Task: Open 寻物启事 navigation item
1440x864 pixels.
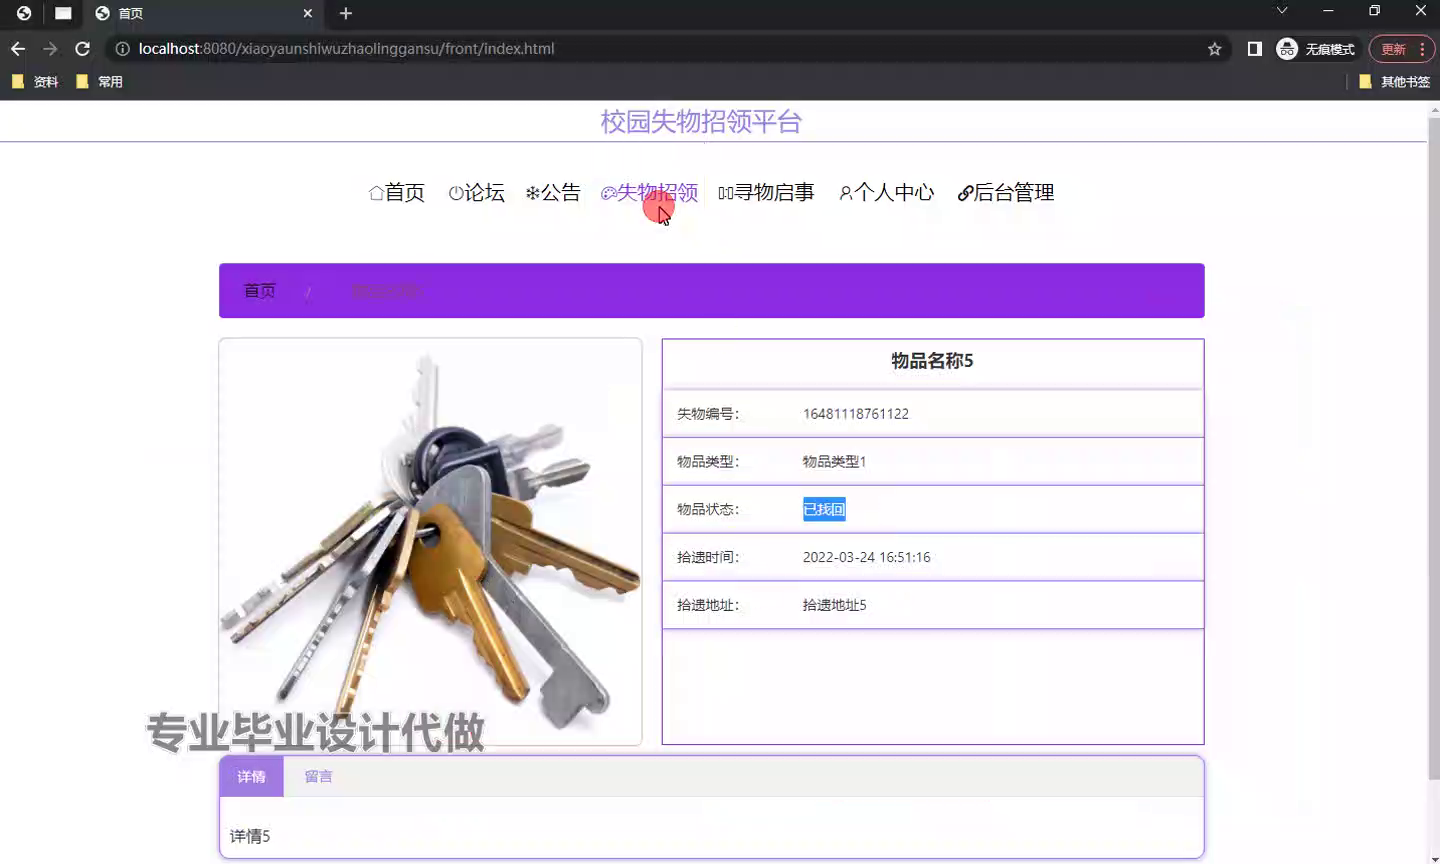Action: (766, 192)
